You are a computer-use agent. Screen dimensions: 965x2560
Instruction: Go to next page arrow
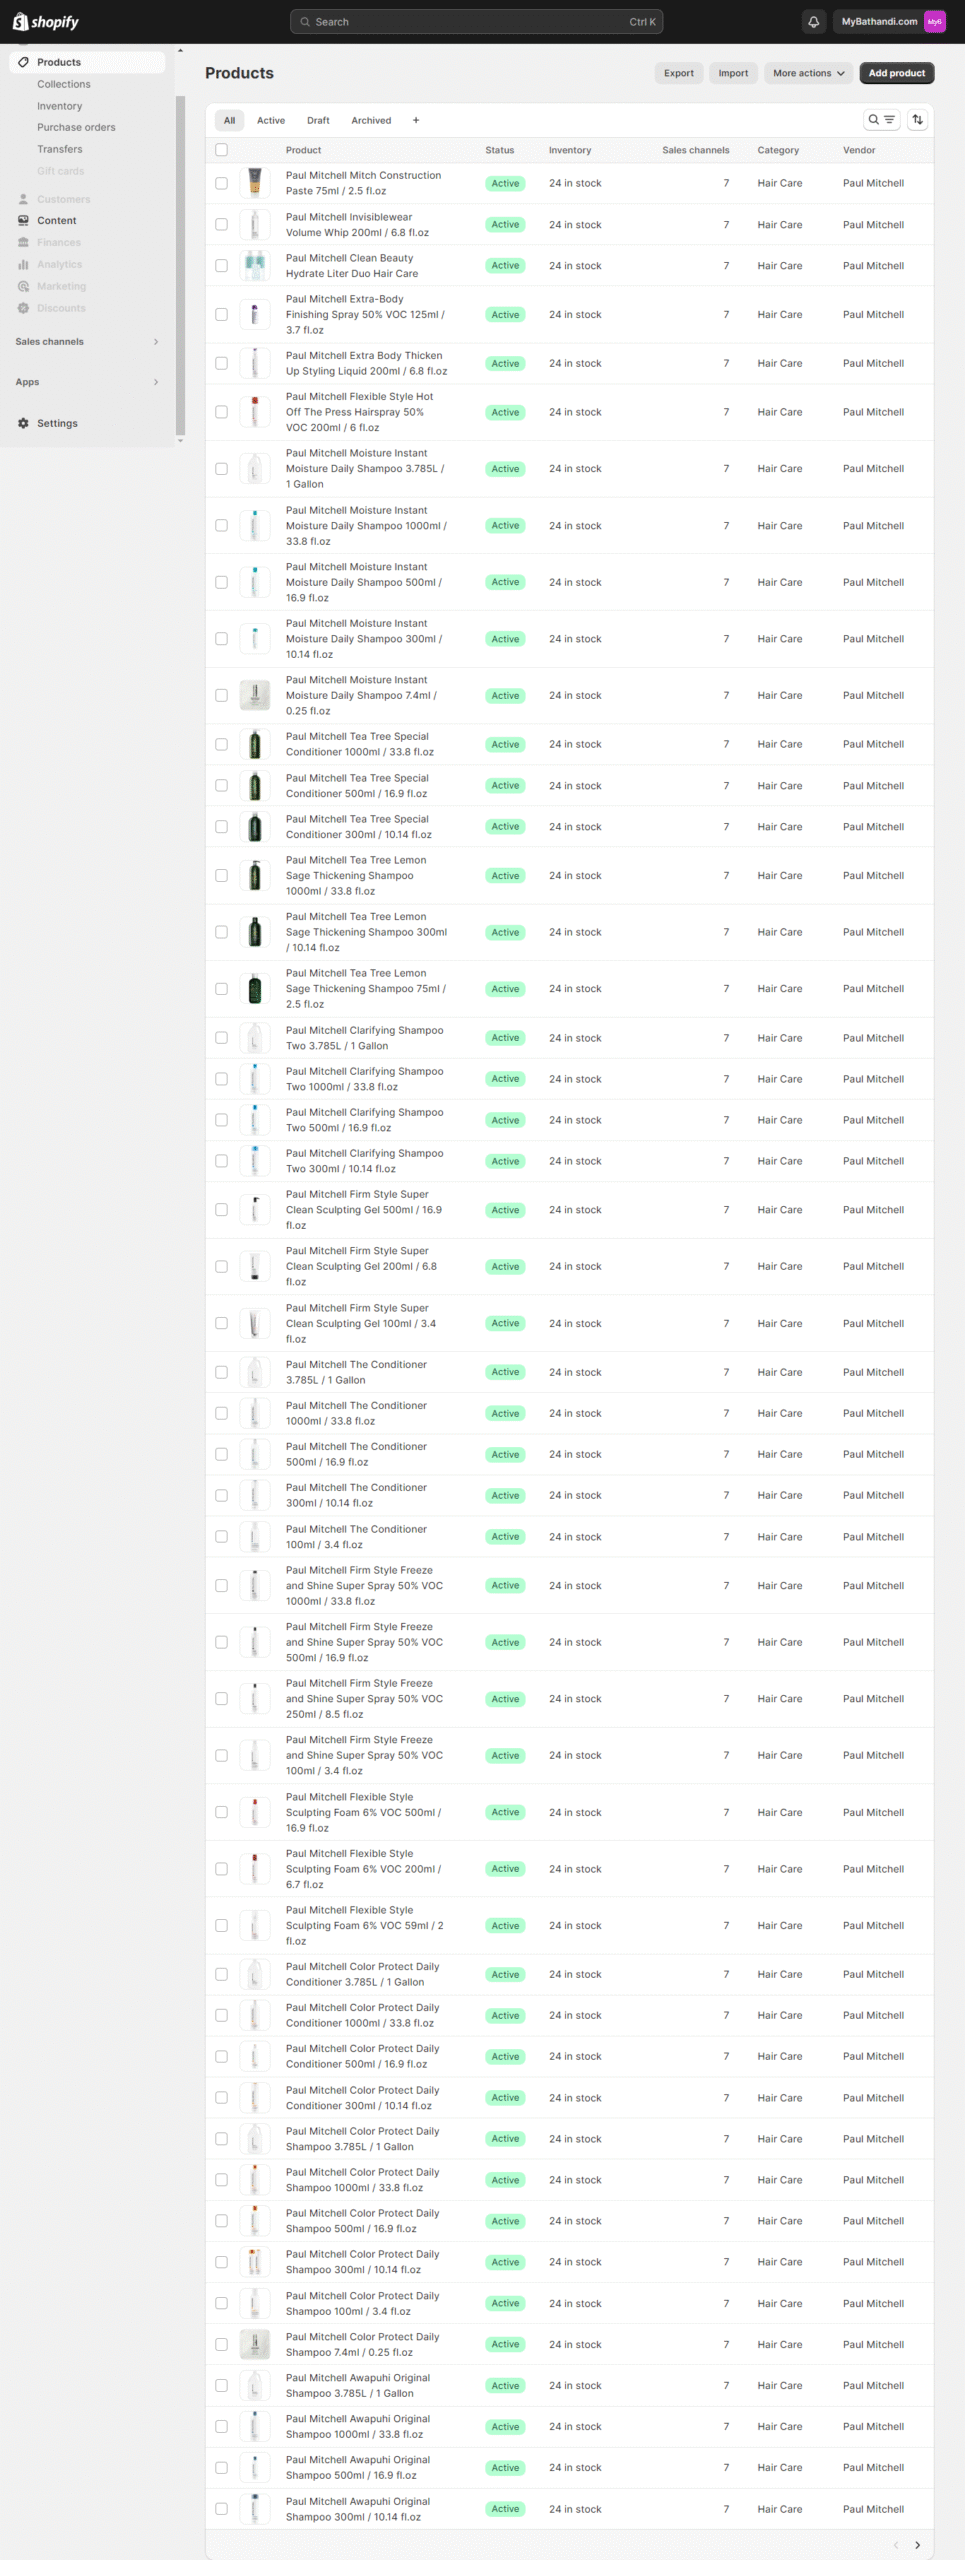coord(917,2545)
